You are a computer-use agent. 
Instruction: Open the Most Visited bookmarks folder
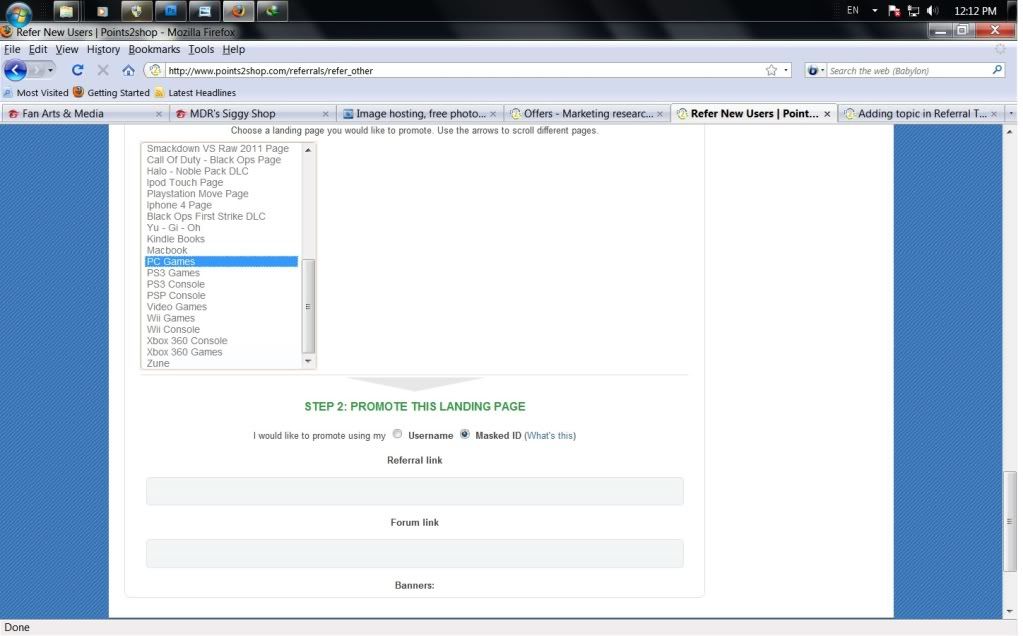click(x=36, y=93)
